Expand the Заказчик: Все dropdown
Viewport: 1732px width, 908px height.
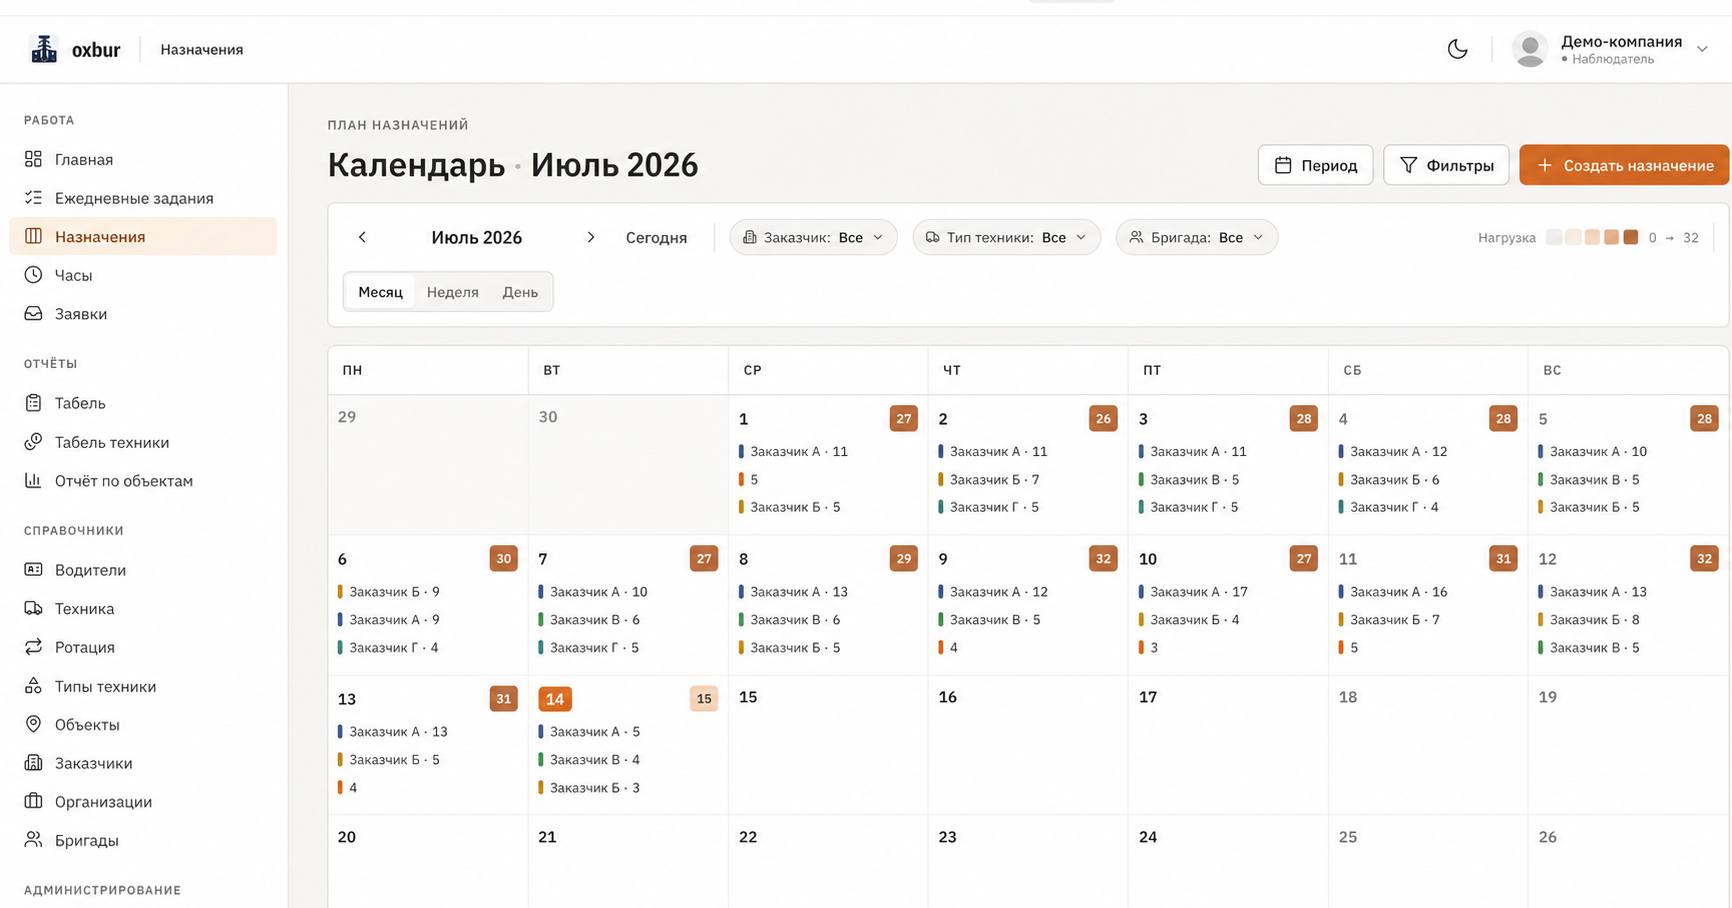coord(813,237)
